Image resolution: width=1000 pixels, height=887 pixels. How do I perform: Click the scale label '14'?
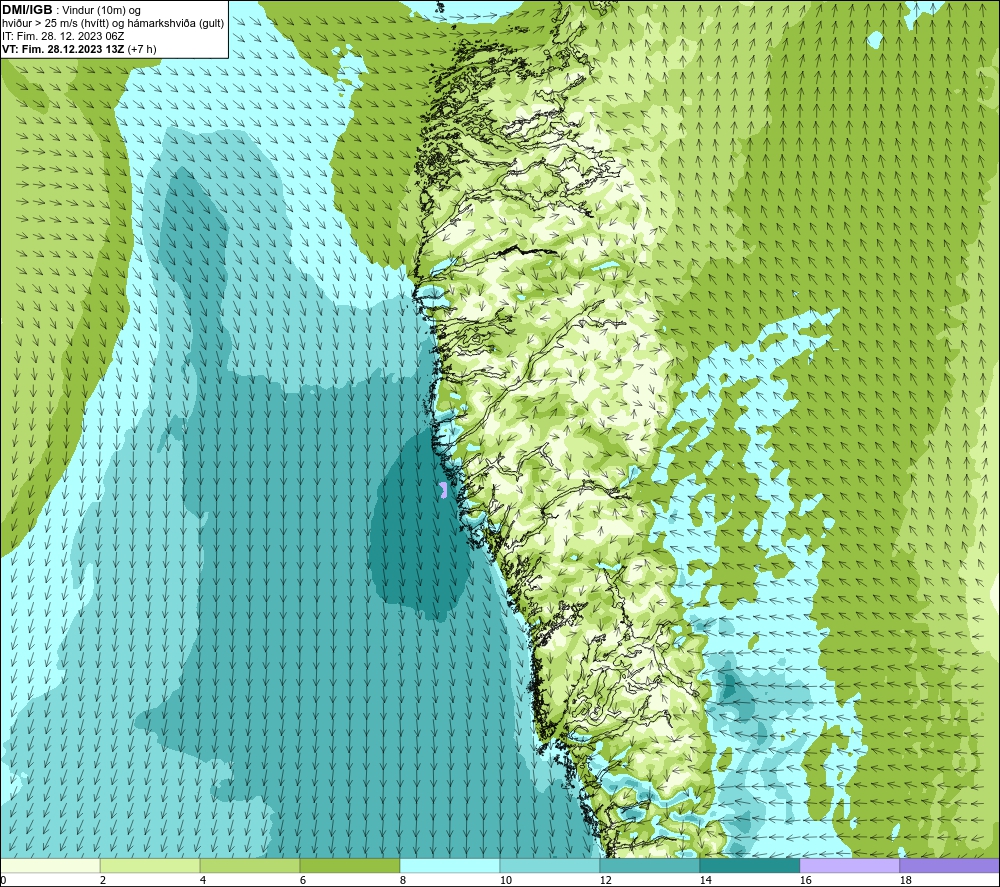point(705,881)
